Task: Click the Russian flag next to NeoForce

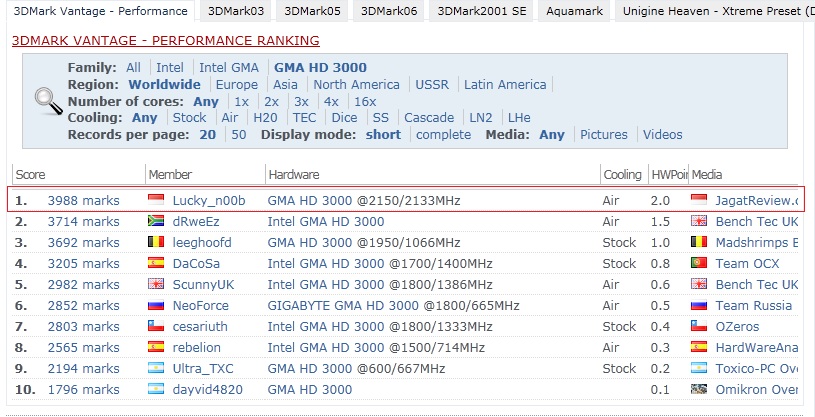Action: (156, 306)
